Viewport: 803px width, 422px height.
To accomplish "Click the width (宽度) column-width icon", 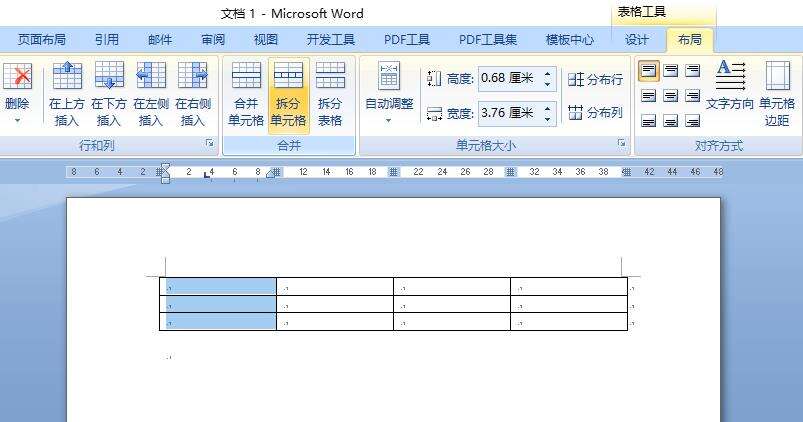I will point(434,113).
